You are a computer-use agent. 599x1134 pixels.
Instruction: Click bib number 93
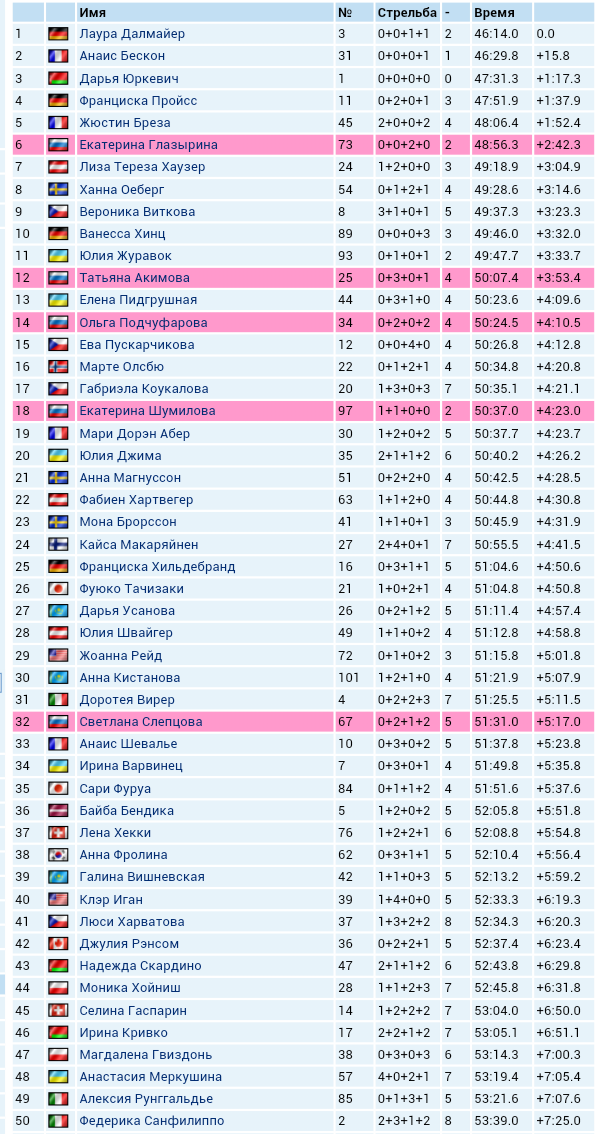pyautogui.click(x=345, y=256)
